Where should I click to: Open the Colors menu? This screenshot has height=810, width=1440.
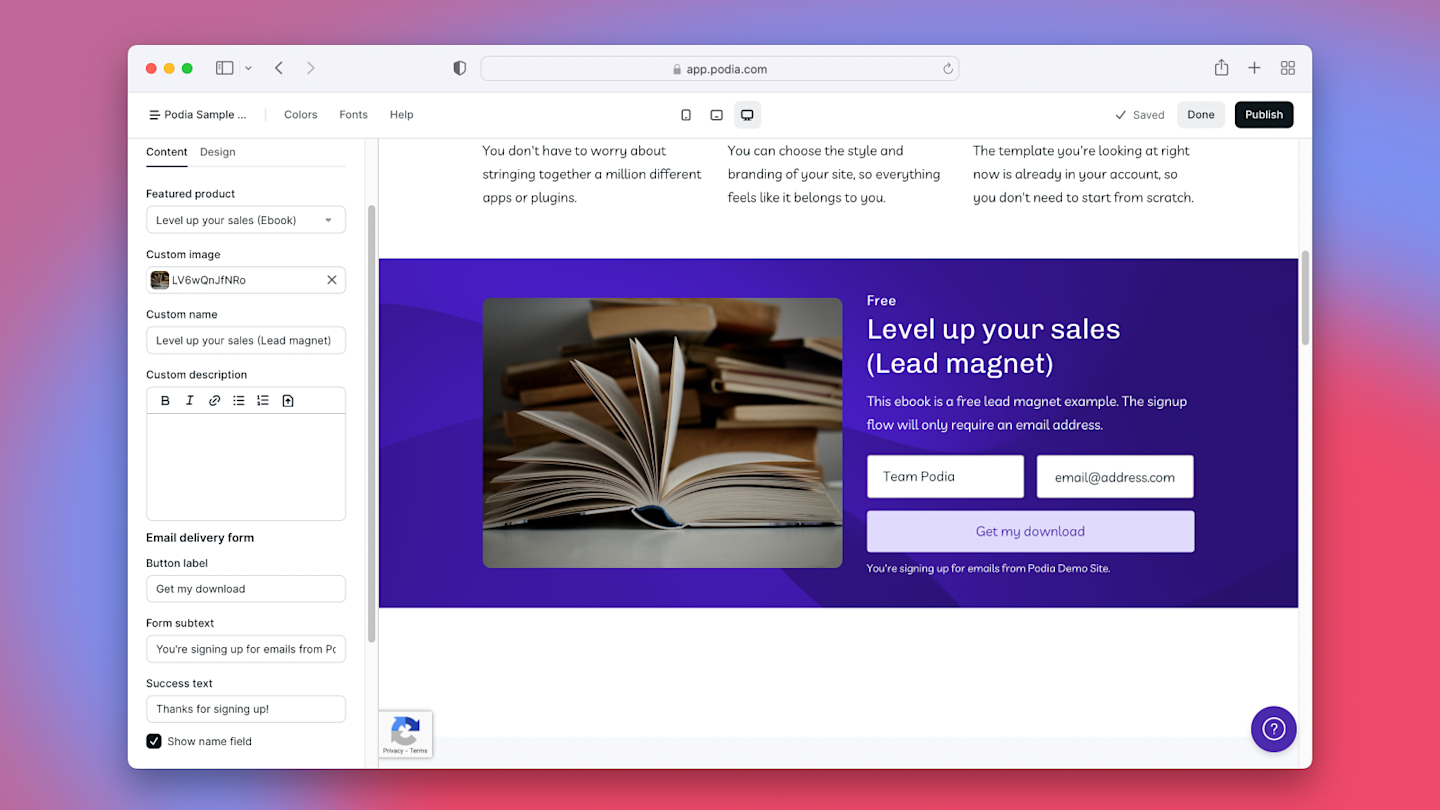pos(300,115)
